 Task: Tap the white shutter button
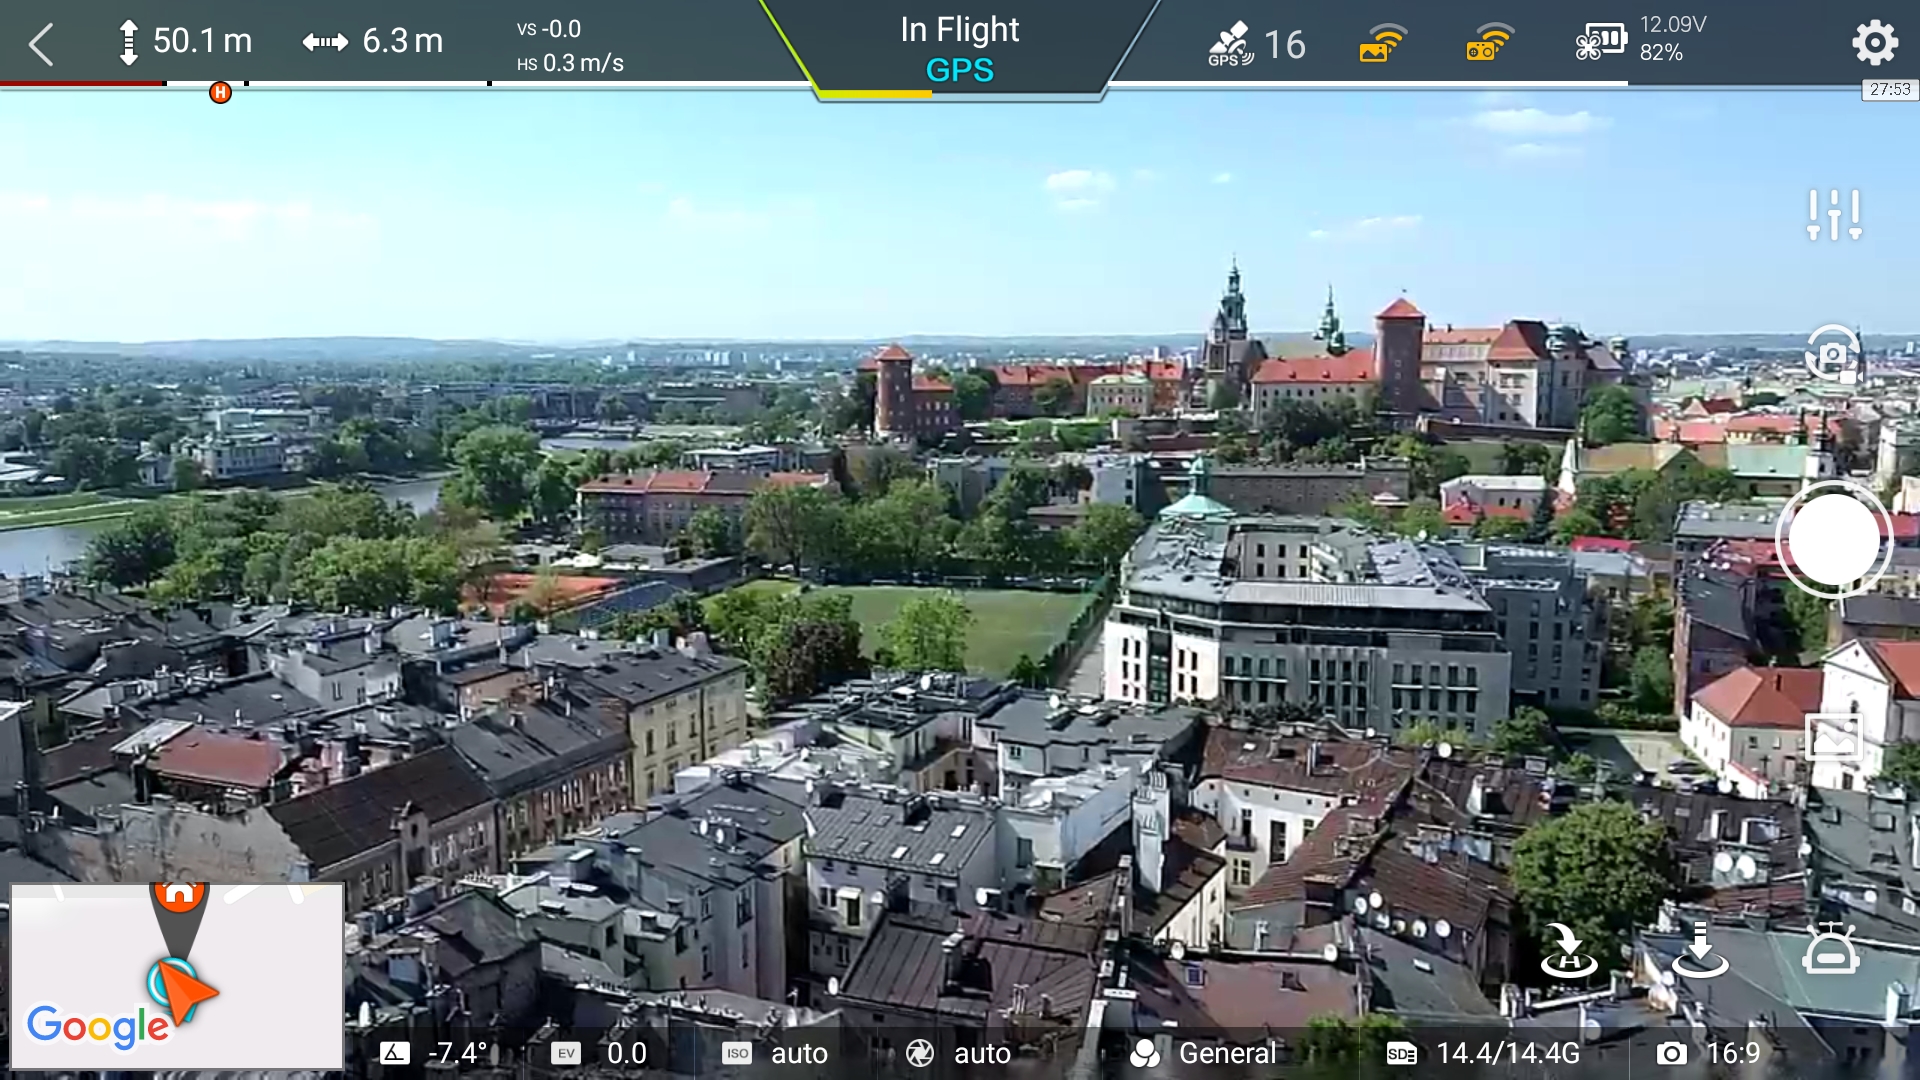[x=1834, y=540]
